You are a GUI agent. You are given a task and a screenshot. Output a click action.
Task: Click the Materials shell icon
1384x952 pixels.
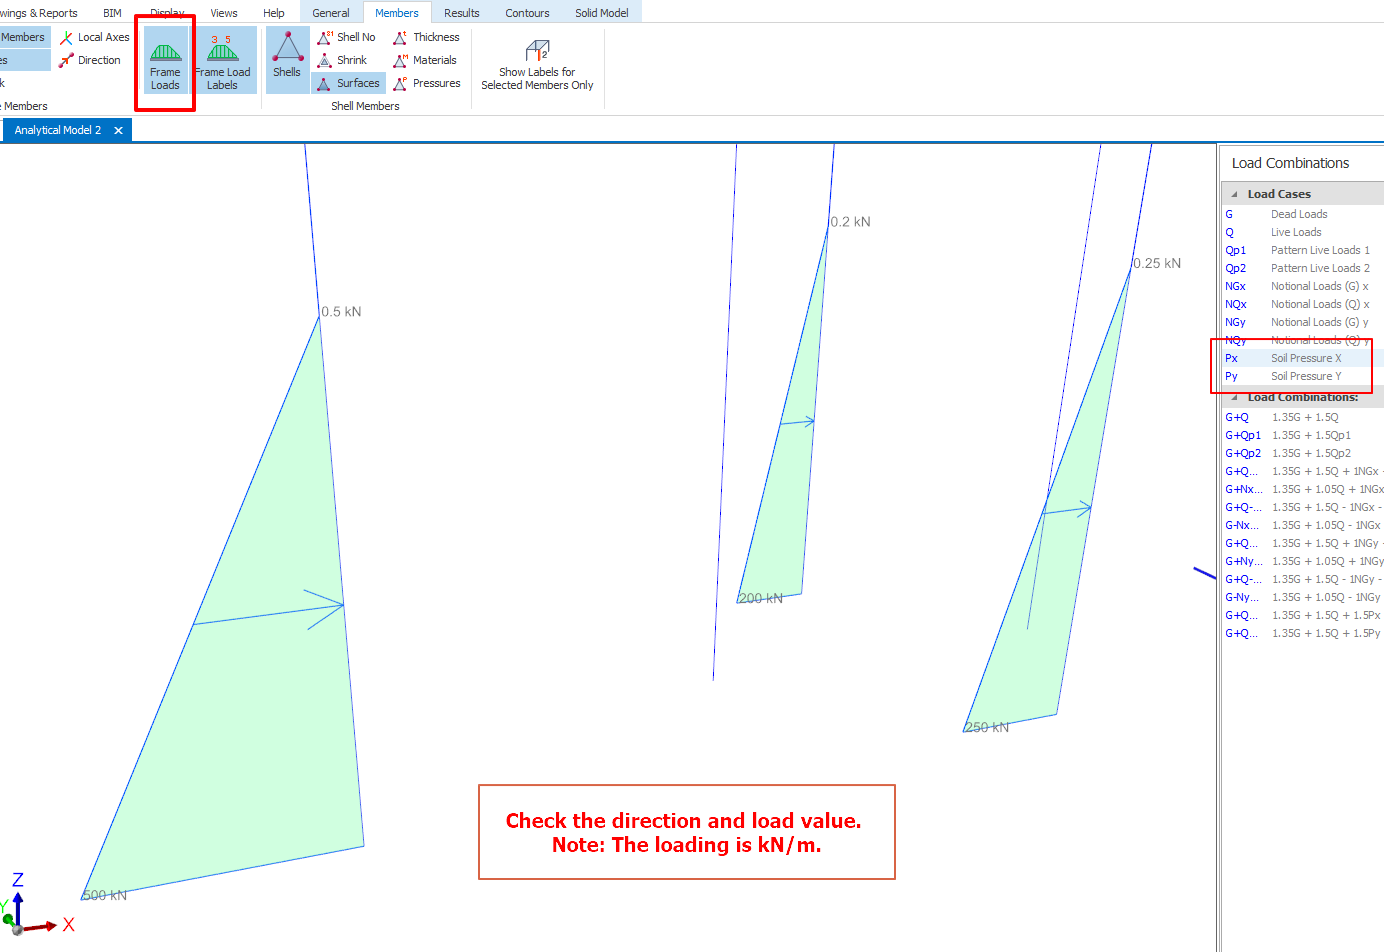click(x=425, y=60)
